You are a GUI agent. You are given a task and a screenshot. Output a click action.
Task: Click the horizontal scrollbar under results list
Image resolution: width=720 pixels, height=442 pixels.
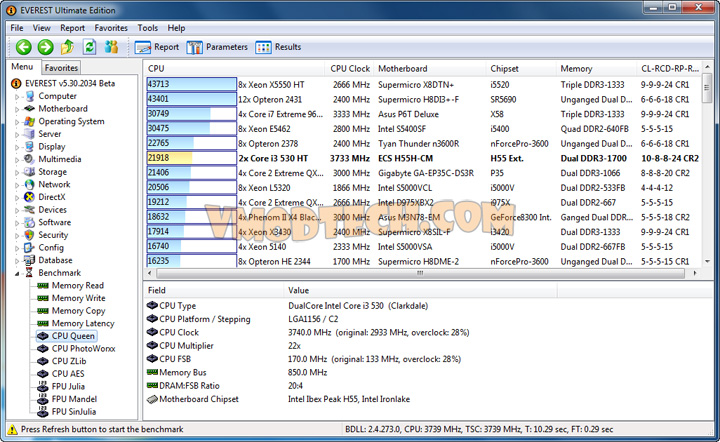[420, 273]
